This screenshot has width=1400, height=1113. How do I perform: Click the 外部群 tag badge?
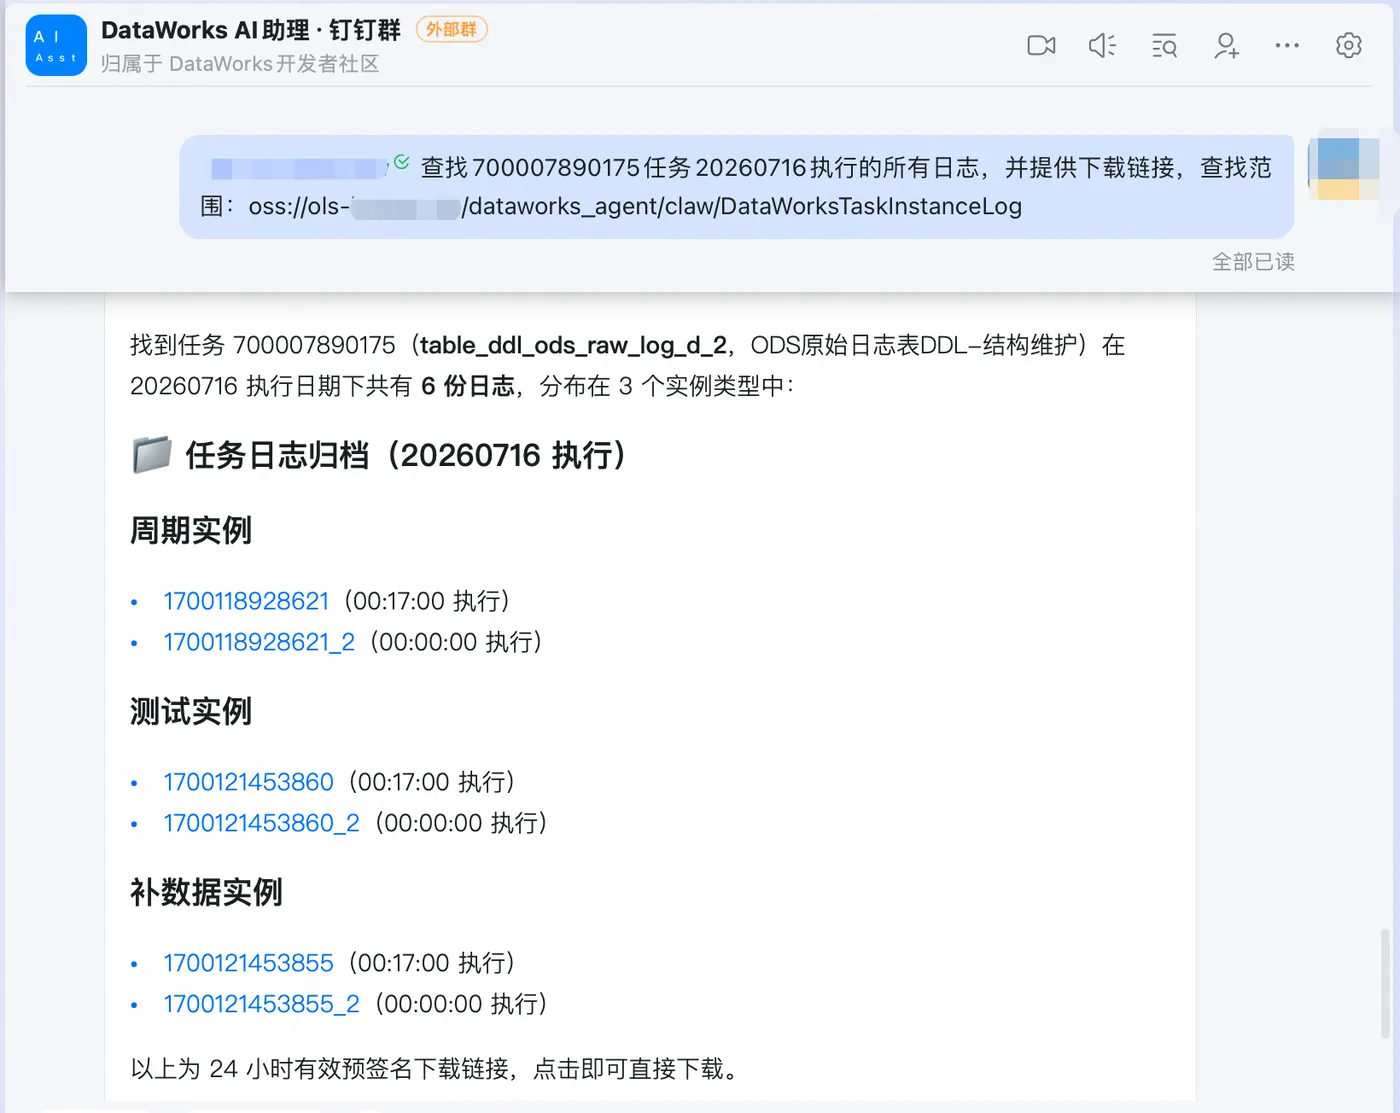pyautogui.click(x=451, y=30)
